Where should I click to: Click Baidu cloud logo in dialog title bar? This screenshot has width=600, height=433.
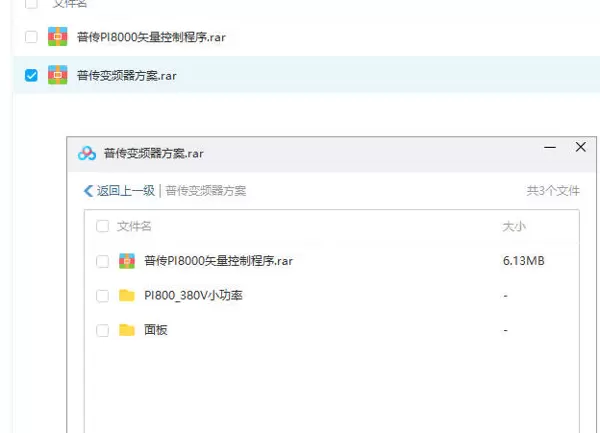87,153
